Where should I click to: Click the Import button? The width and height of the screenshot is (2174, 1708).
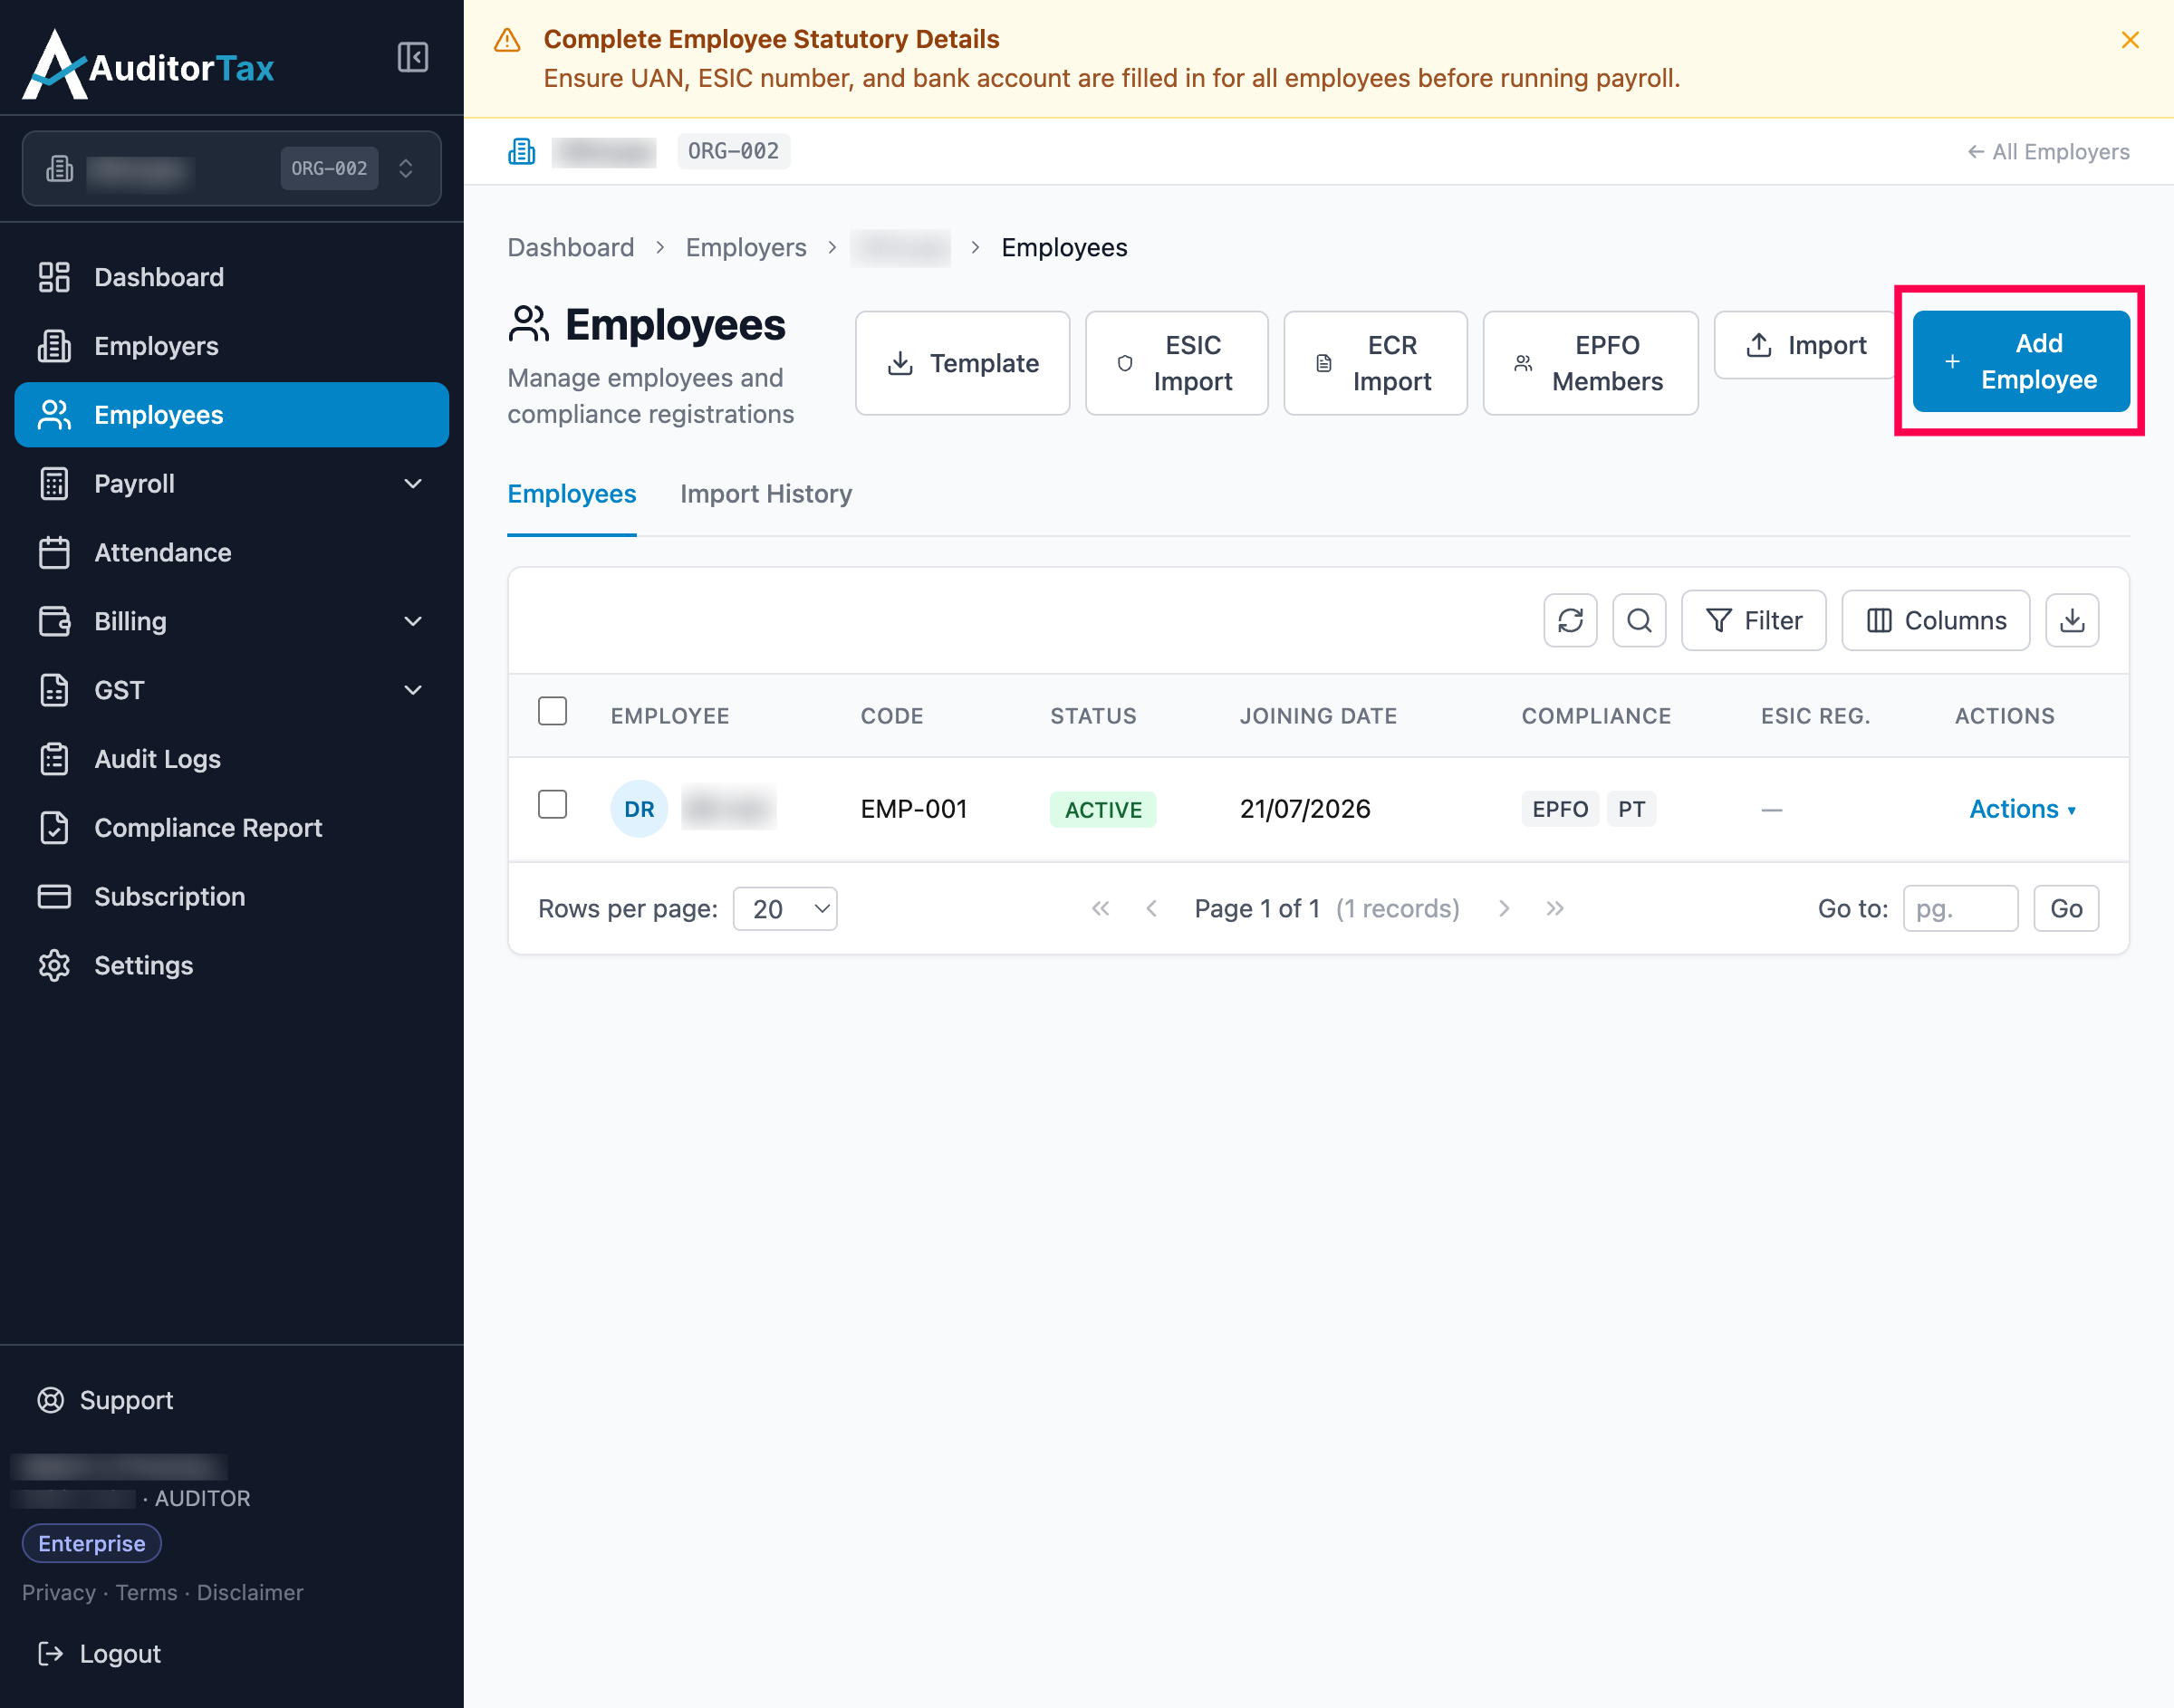pos(1806,345)
